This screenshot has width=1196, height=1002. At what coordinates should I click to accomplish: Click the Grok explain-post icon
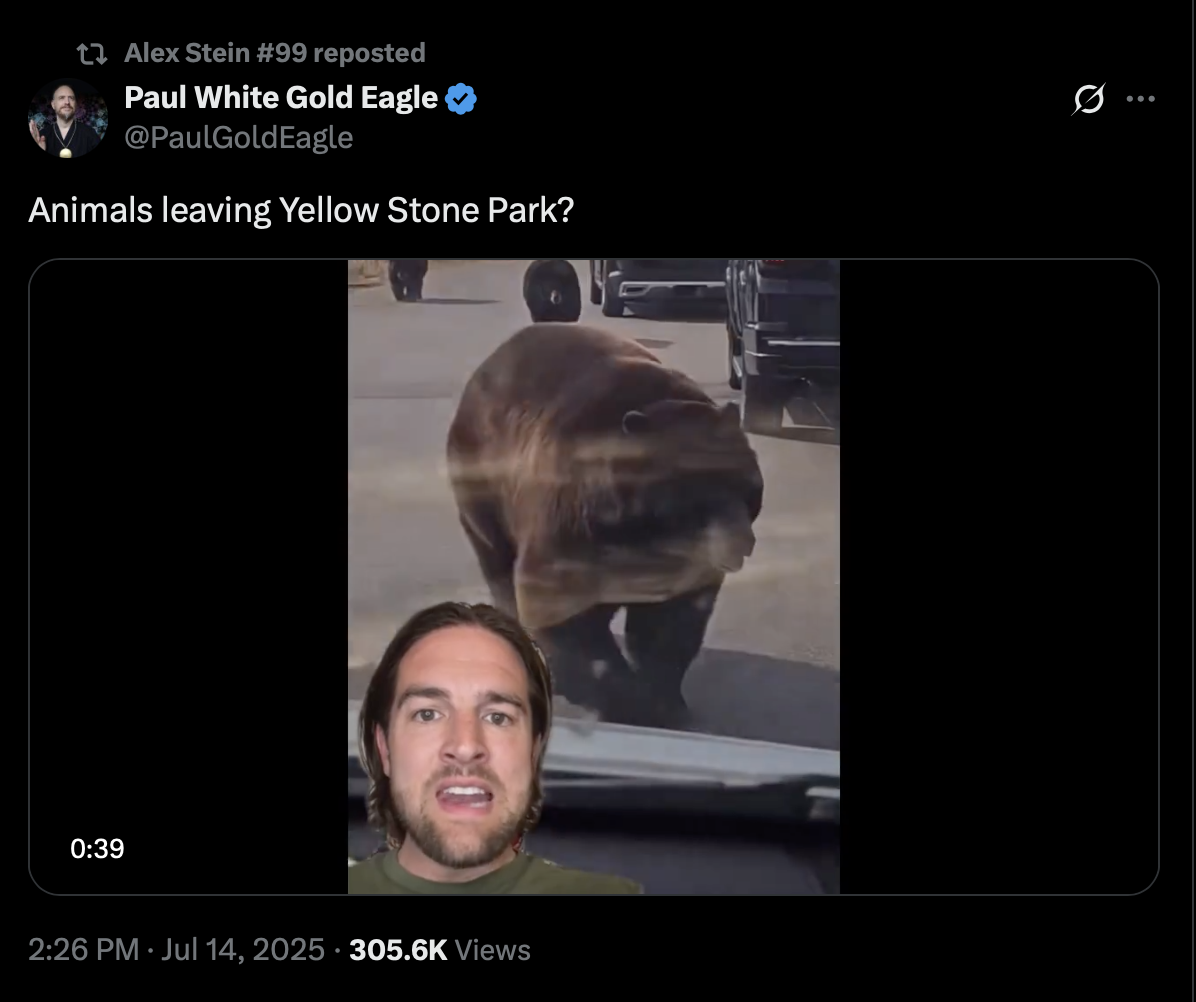coord(1088,99)
